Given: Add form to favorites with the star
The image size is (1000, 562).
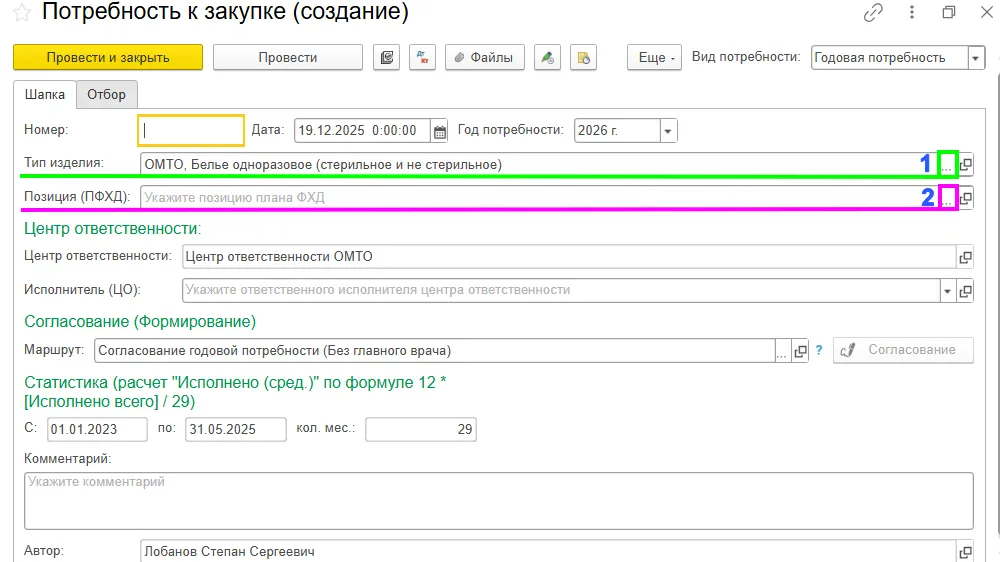Looking at the screenshot, I should (22, 12).
